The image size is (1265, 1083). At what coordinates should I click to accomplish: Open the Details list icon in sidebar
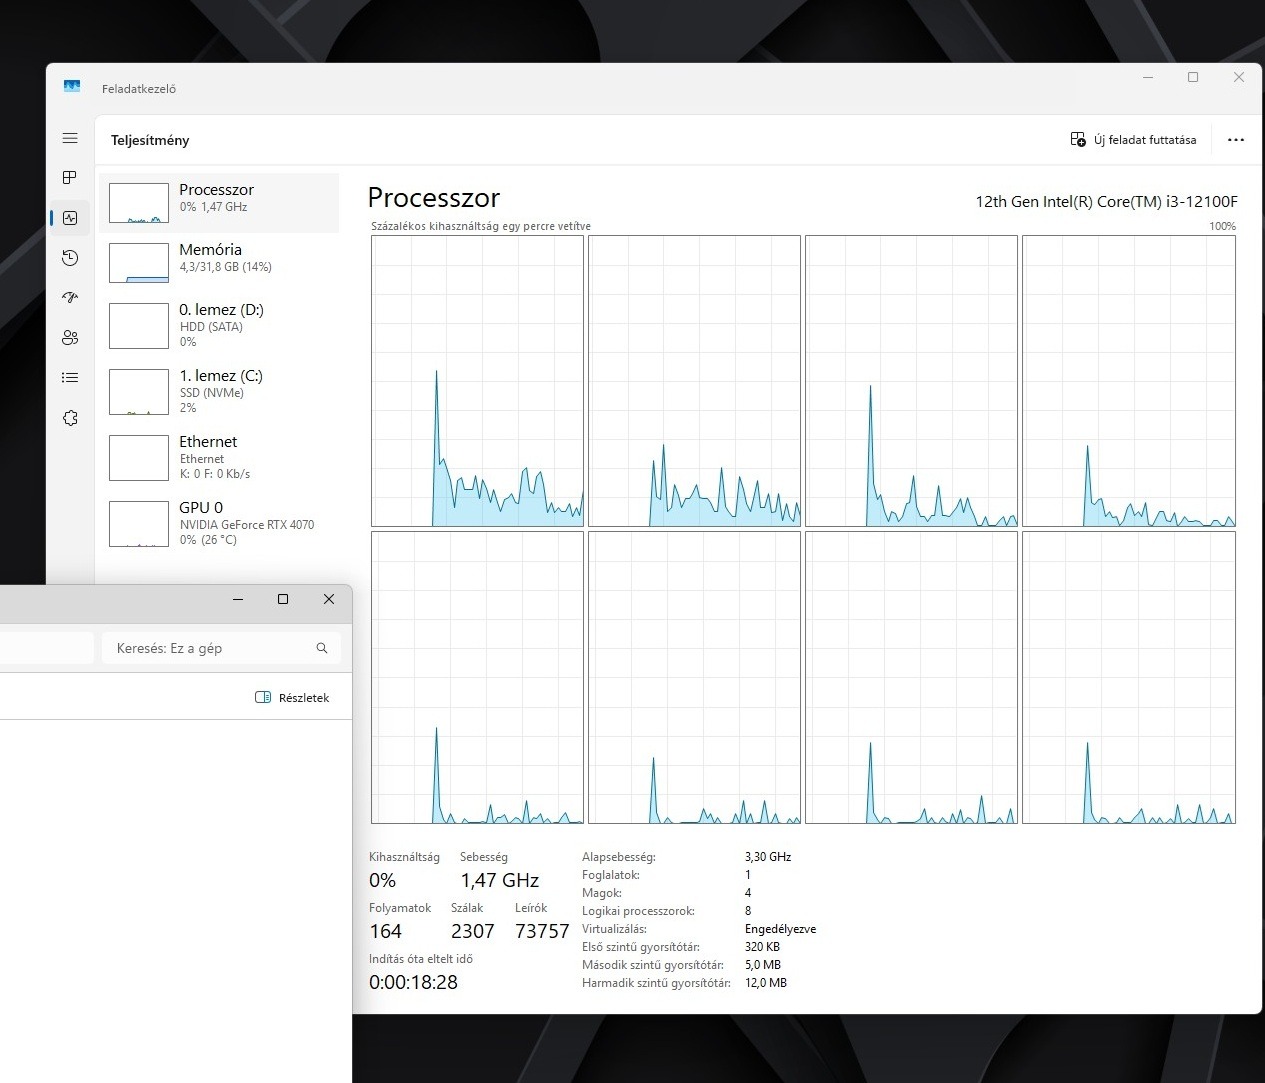point(70,377)
